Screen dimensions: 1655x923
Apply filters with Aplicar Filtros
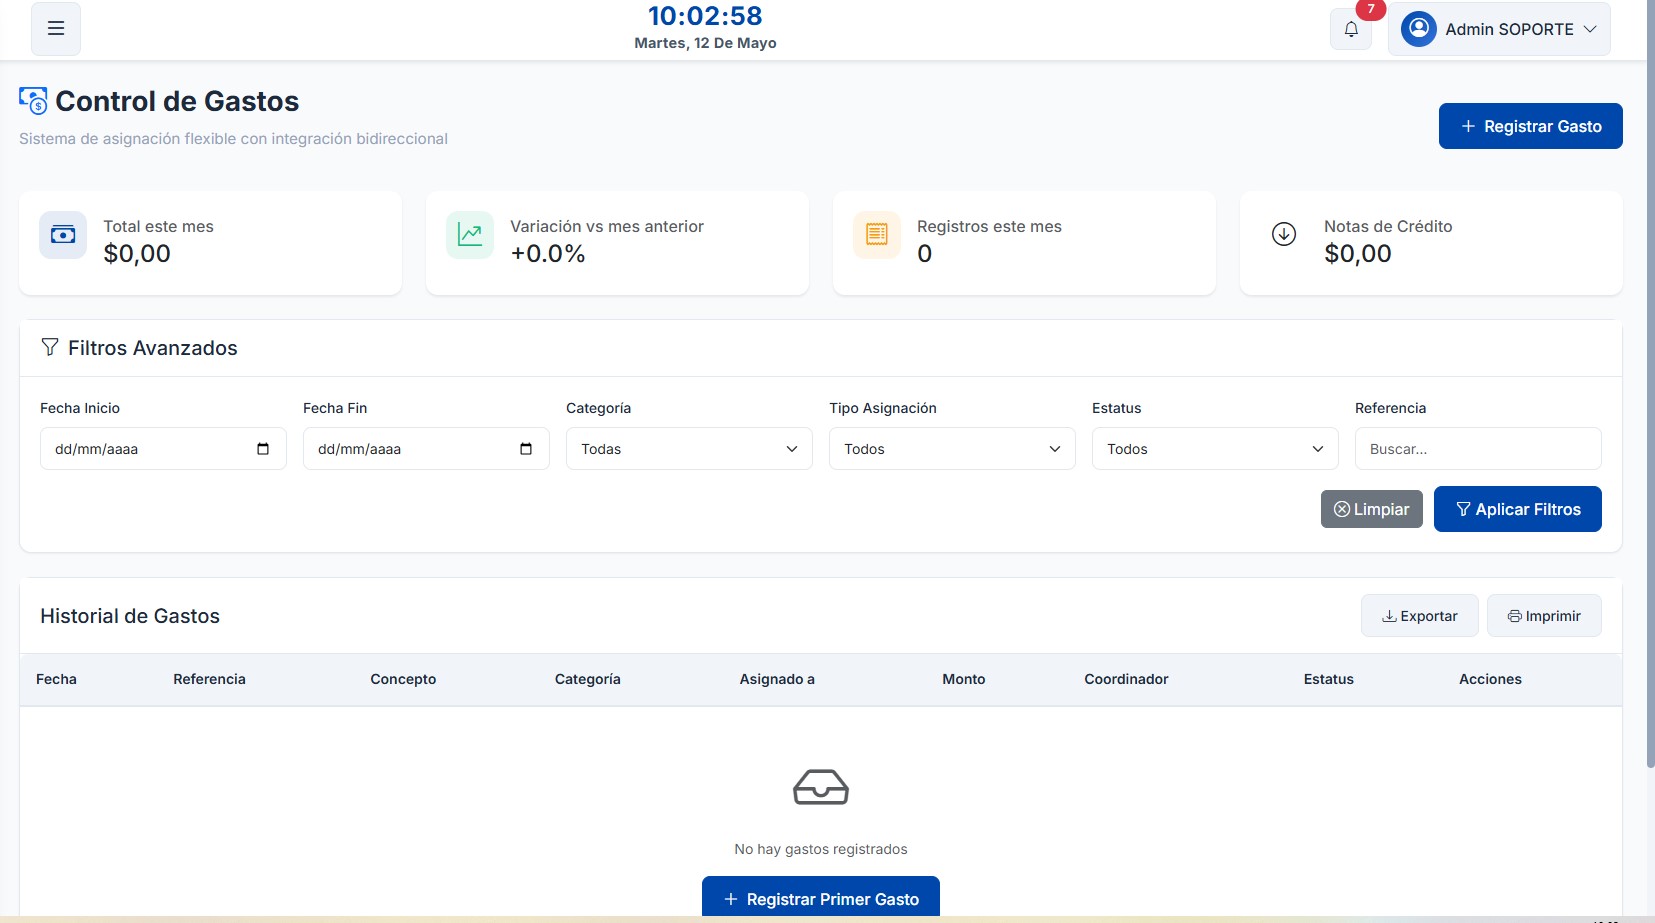coord(1518,509)
